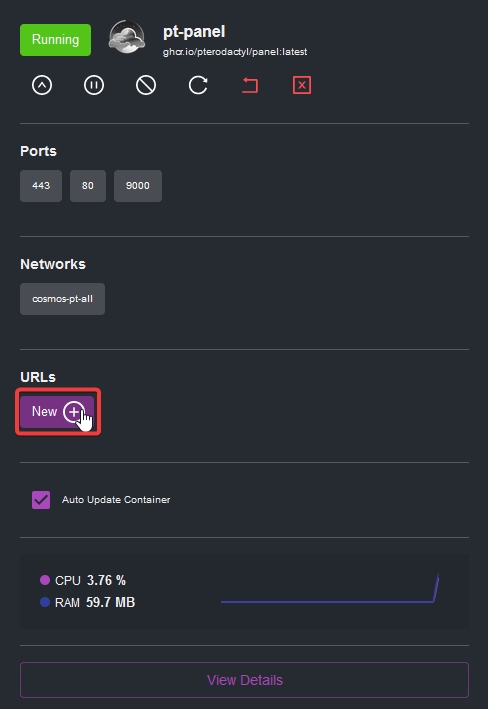488x709 pixels.
Task: Toggle the RAM series legend dot
Action: 45,602
